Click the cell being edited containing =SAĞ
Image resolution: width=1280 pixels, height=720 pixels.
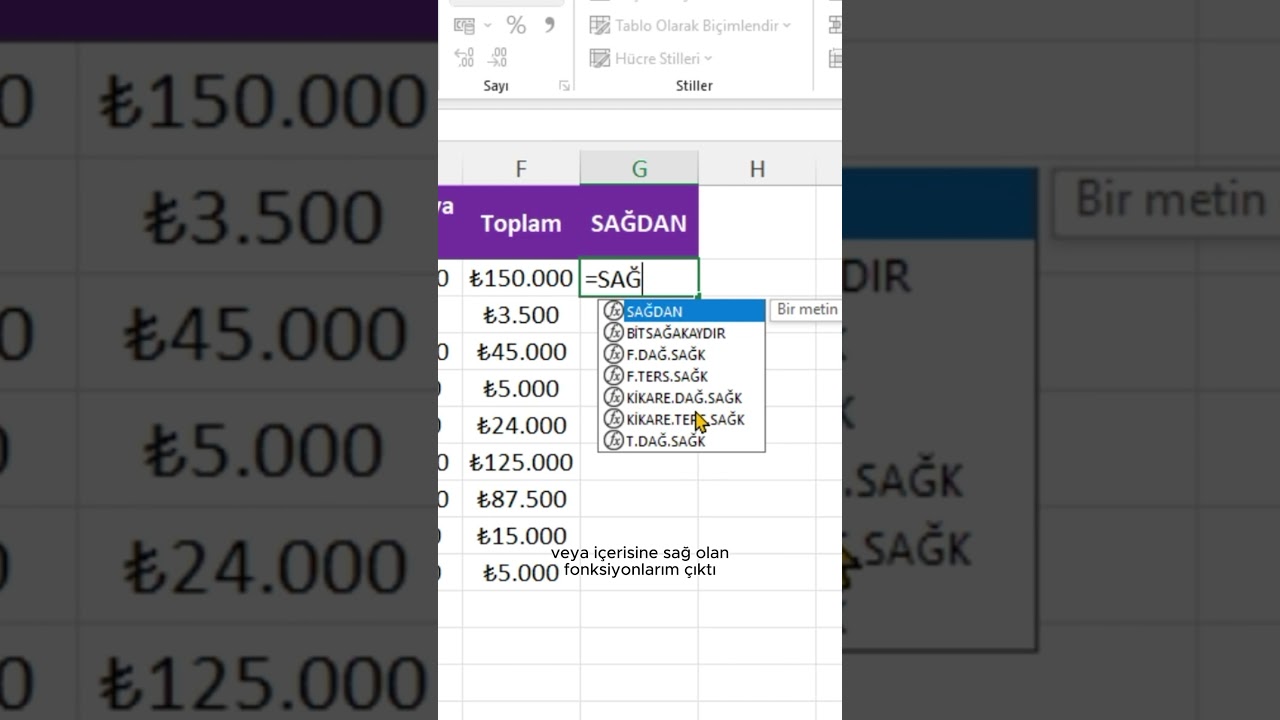click(639, 278)
